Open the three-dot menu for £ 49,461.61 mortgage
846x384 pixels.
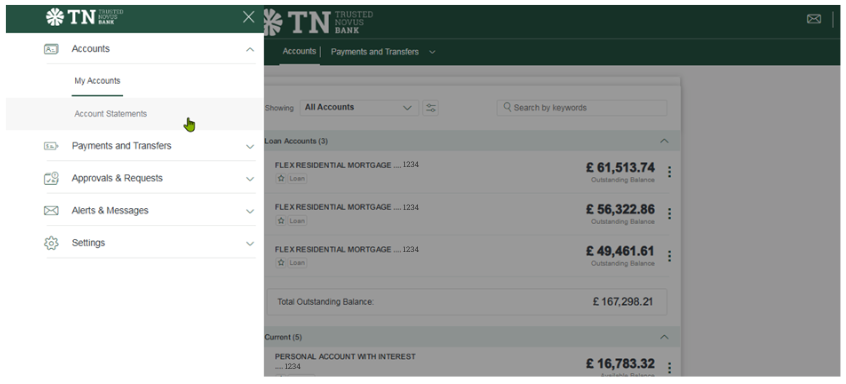click(669, 256)
